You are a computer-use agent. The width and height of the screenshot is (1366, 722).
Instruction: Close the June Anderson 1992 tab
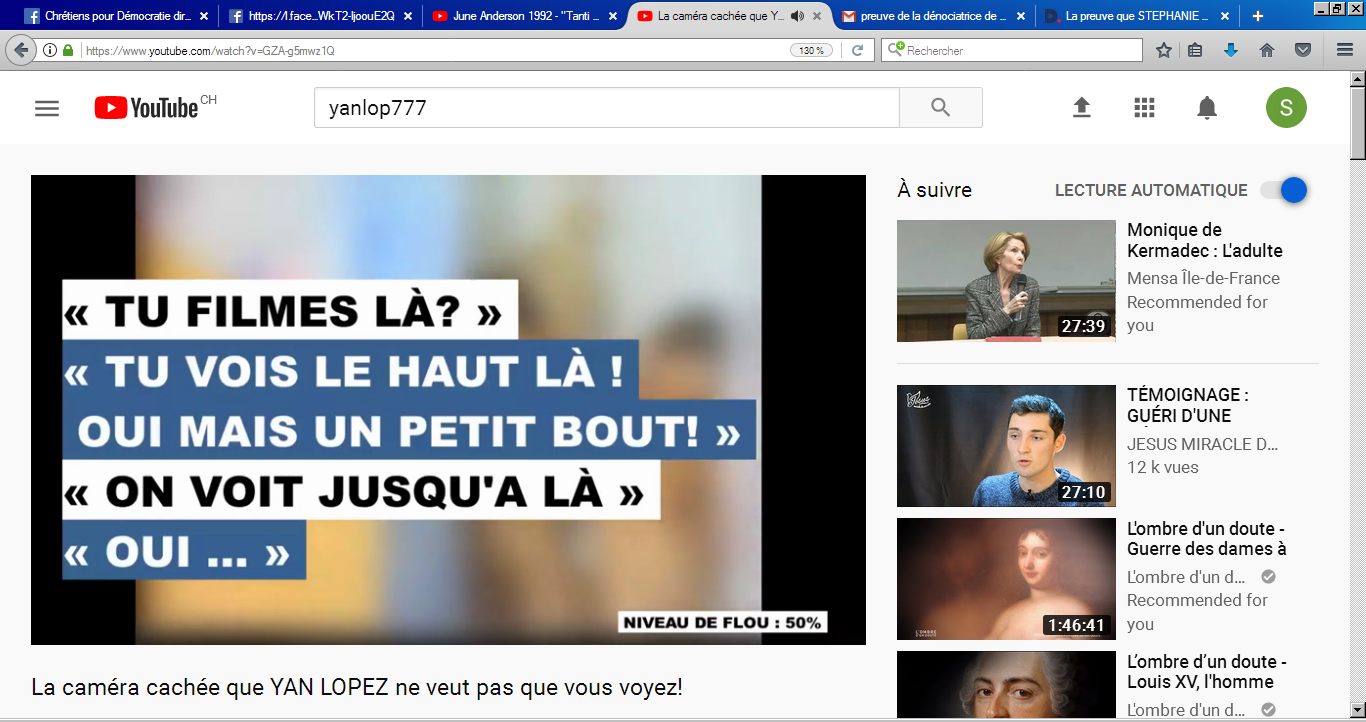click(612, 16)
